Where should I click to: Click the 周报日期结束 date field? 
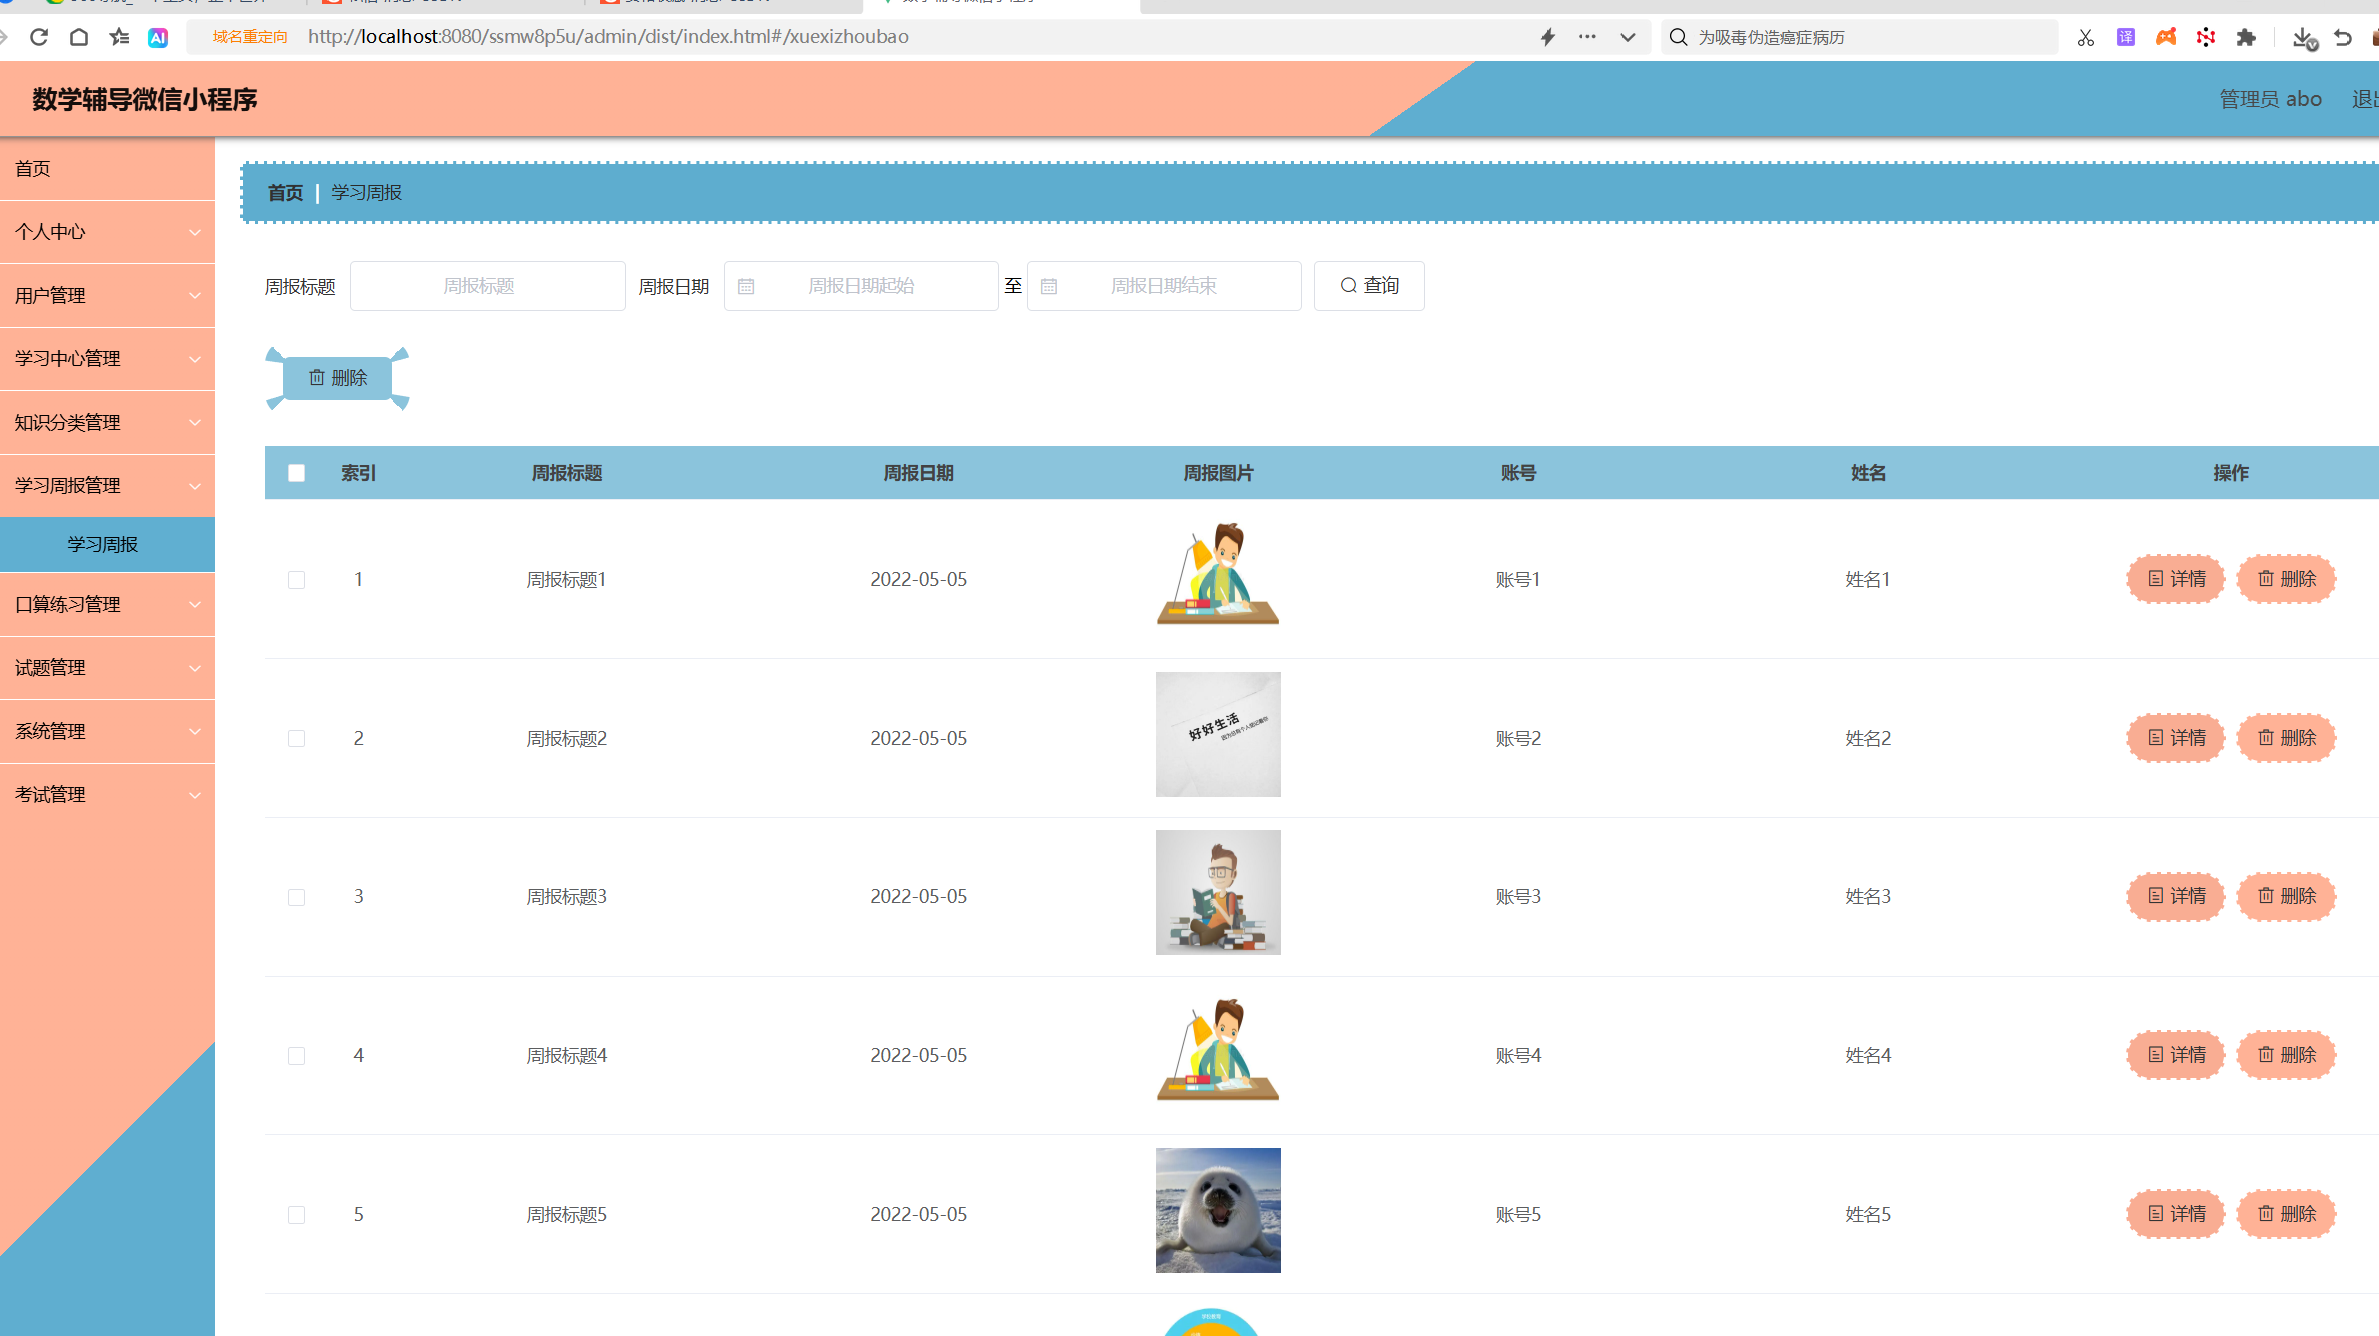pyautogui.click(x=1164, y=286)
